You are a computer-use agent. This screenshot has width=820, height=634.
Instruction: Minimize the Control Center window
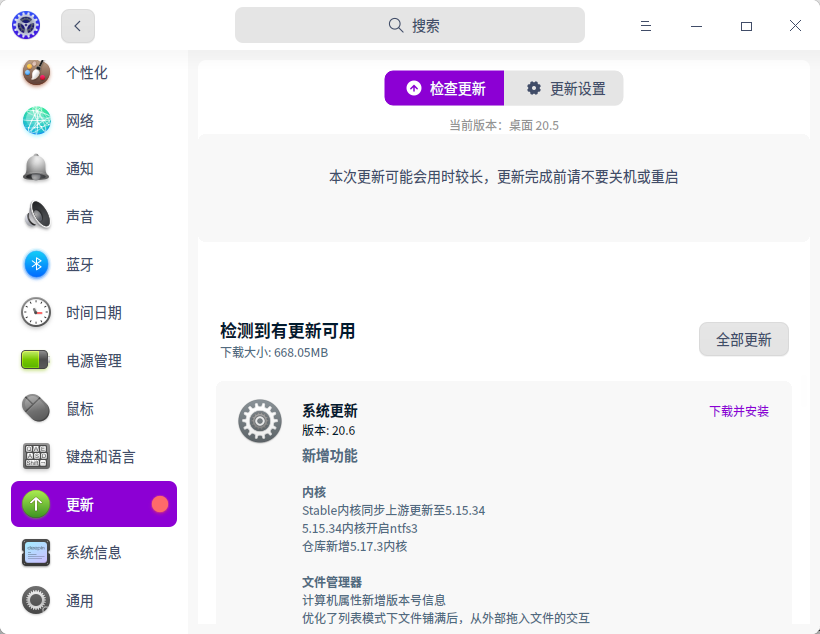tap(696, 26)
